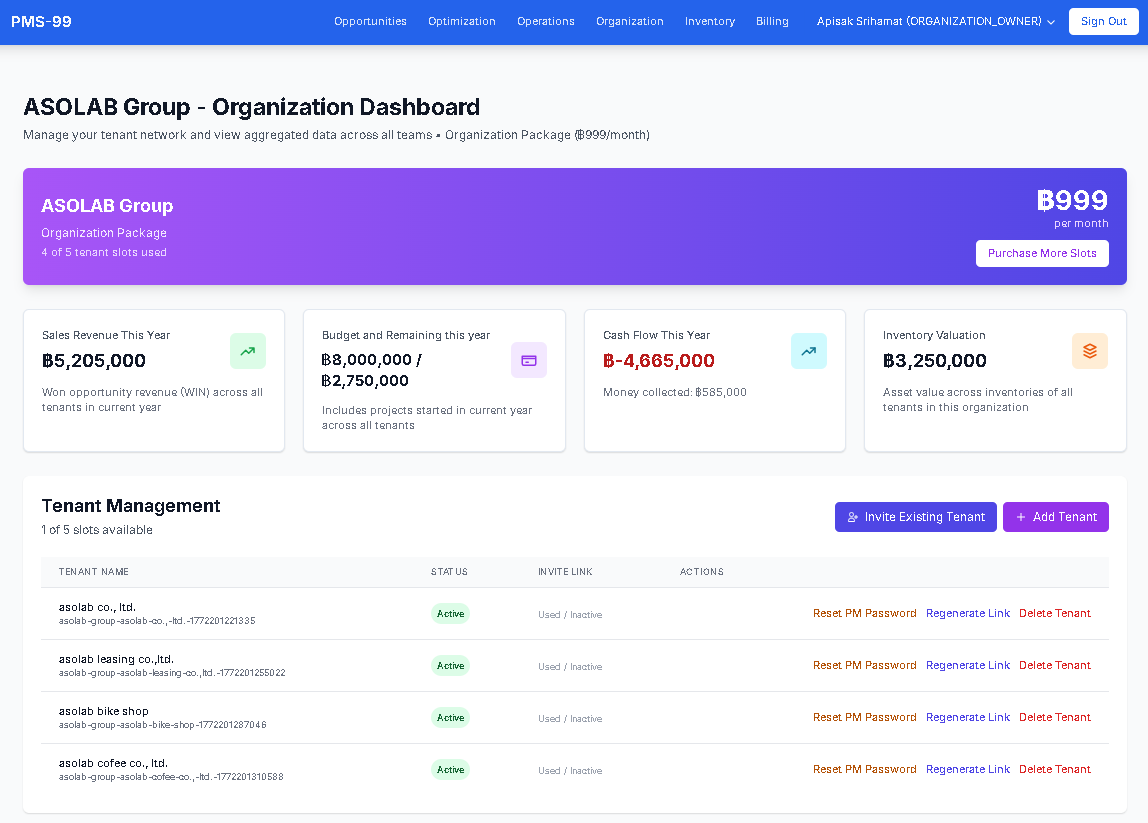The width and height of the screenshot is (1148, 823).
Task: Click the cash flow trend arrow icon
Action: pos(809,351)
